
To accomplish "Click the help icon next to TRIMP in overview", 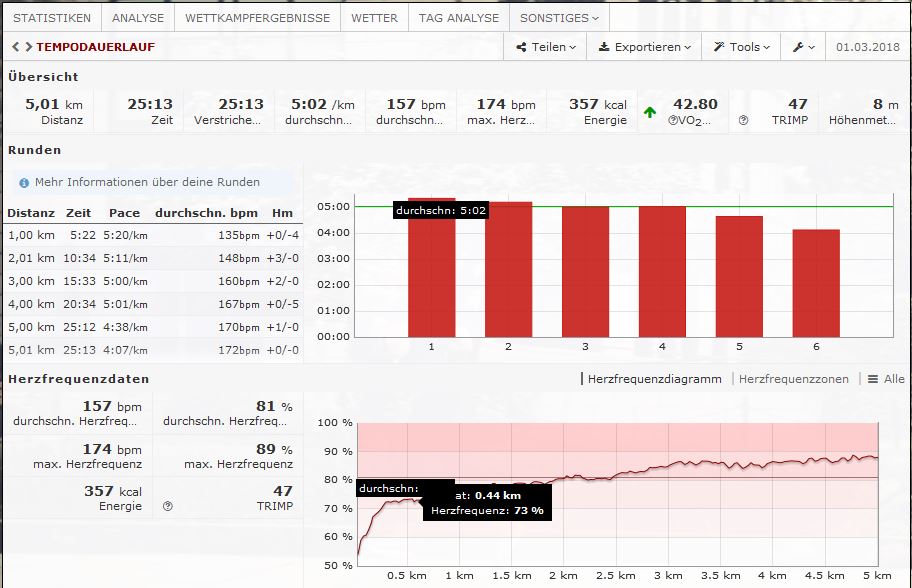I will 743,120.
